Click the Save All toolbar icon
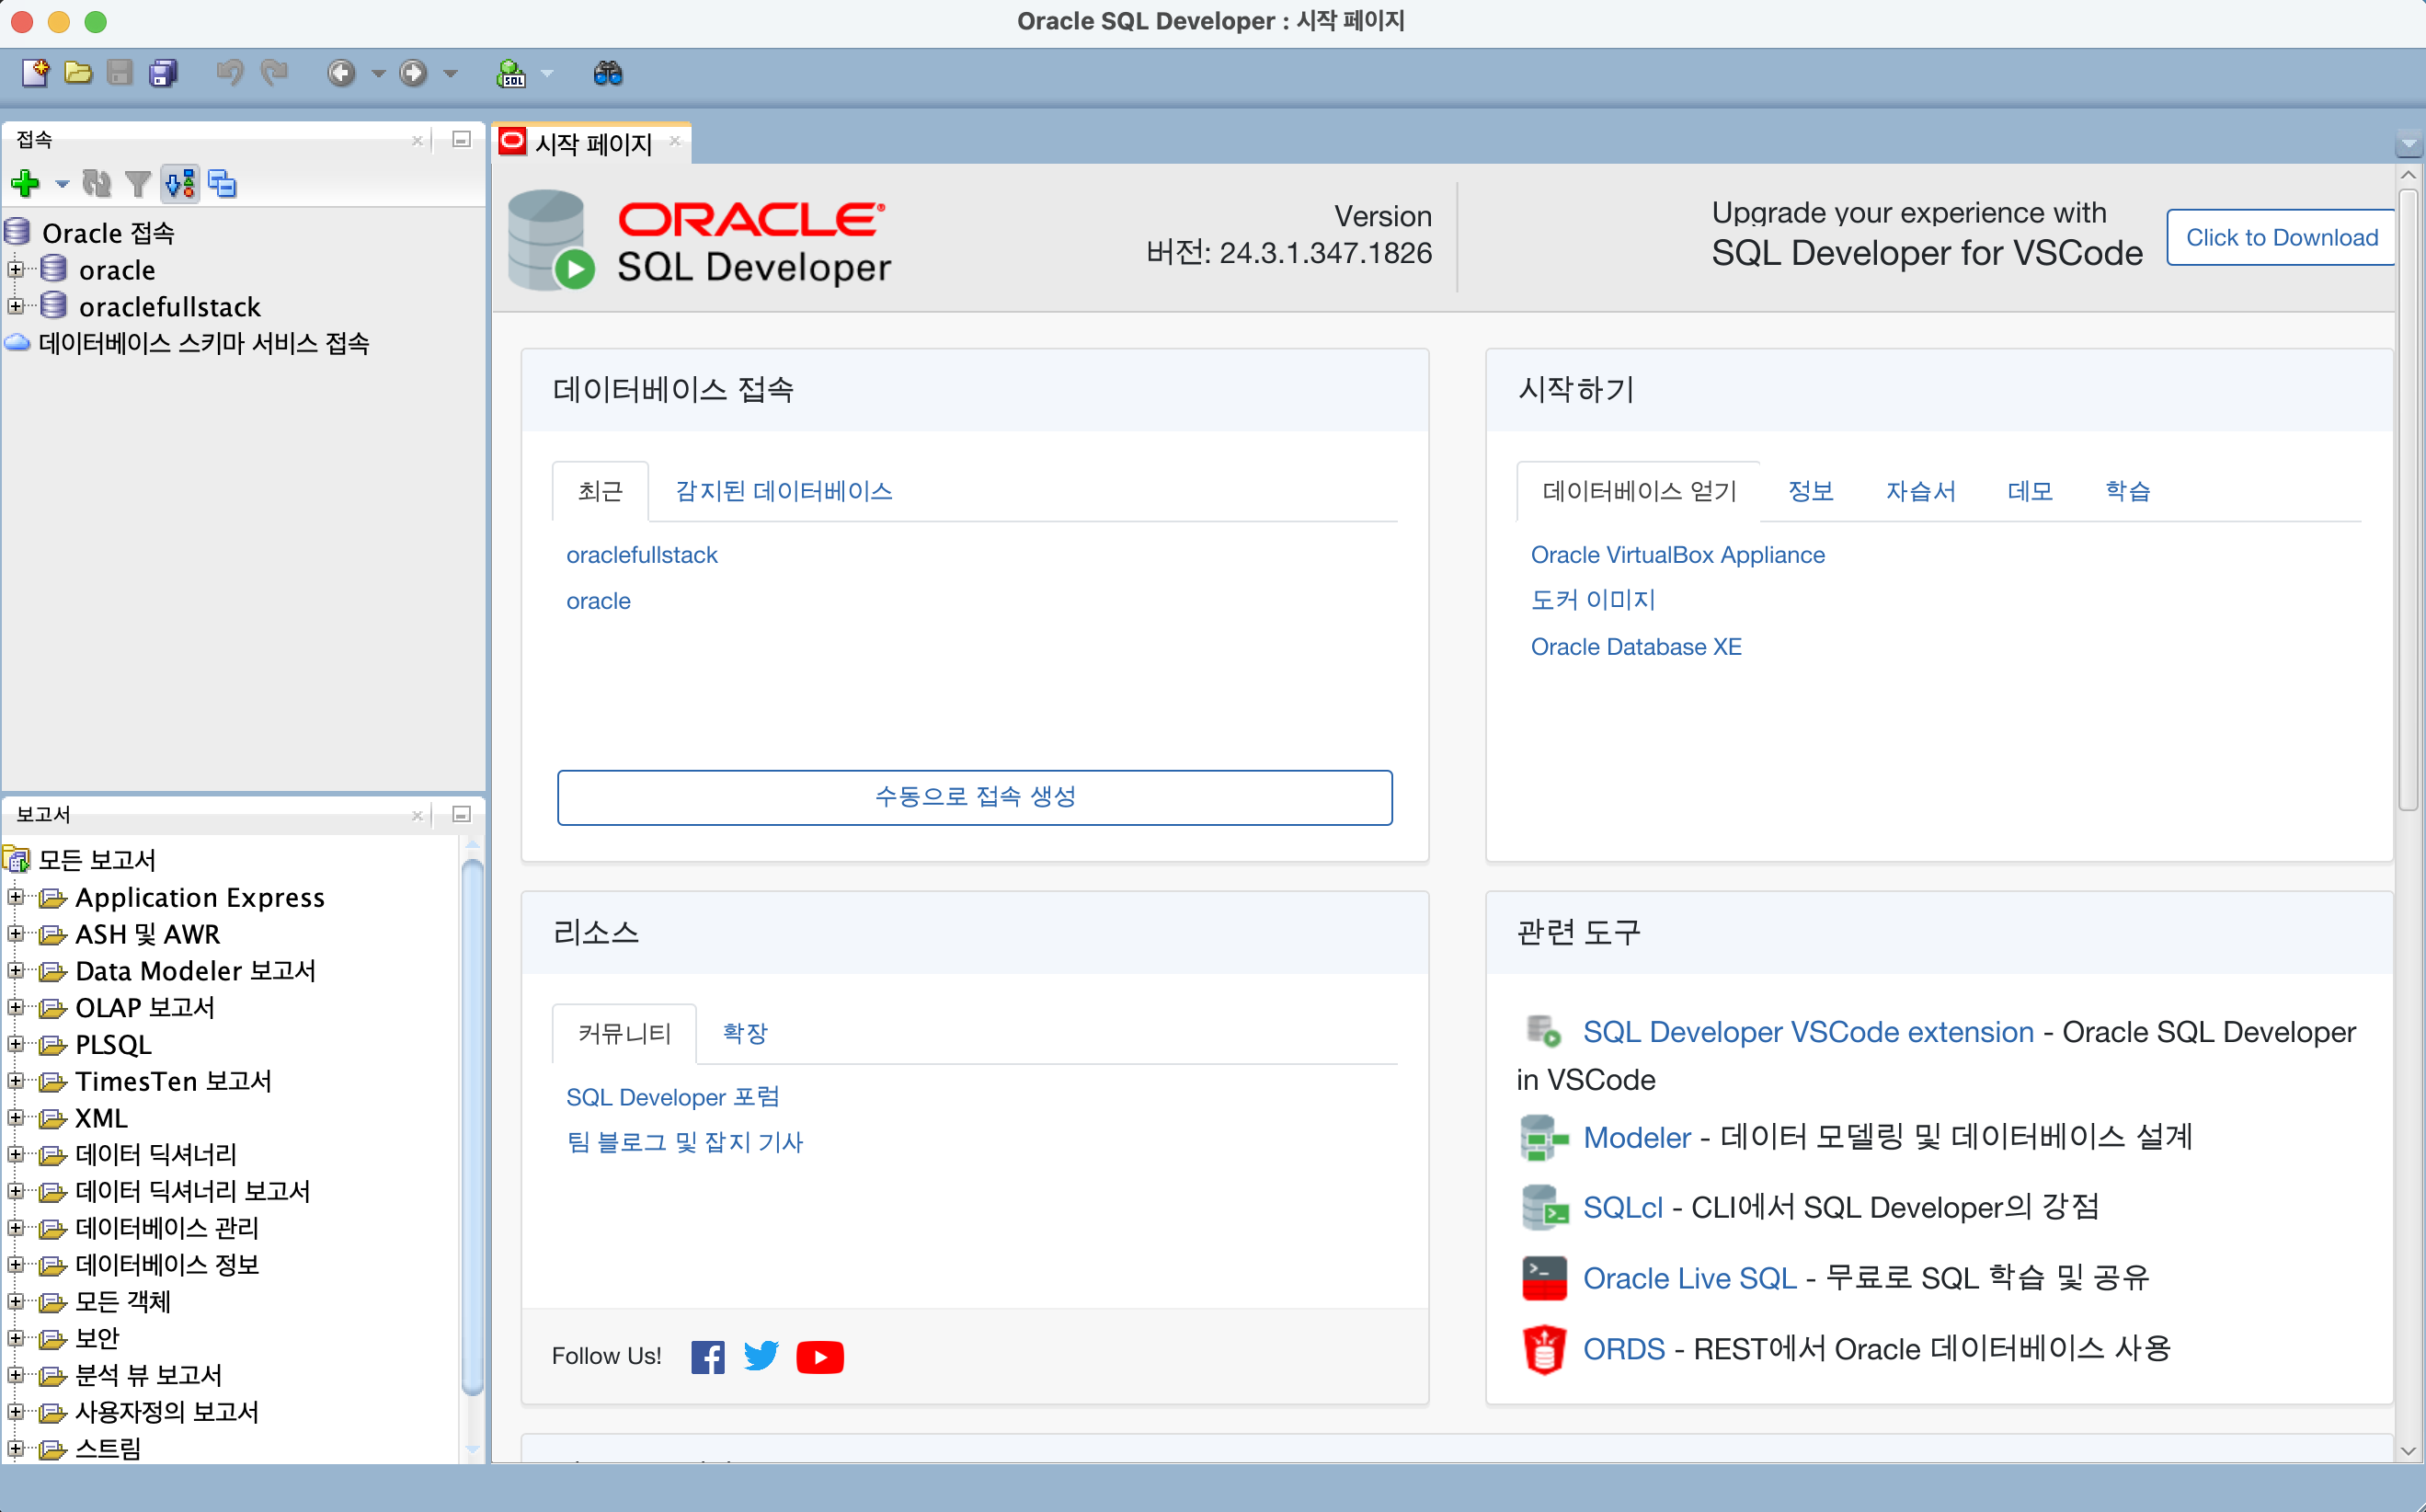The height and width of the screenshot is (1512, 2426). (163, 73)
